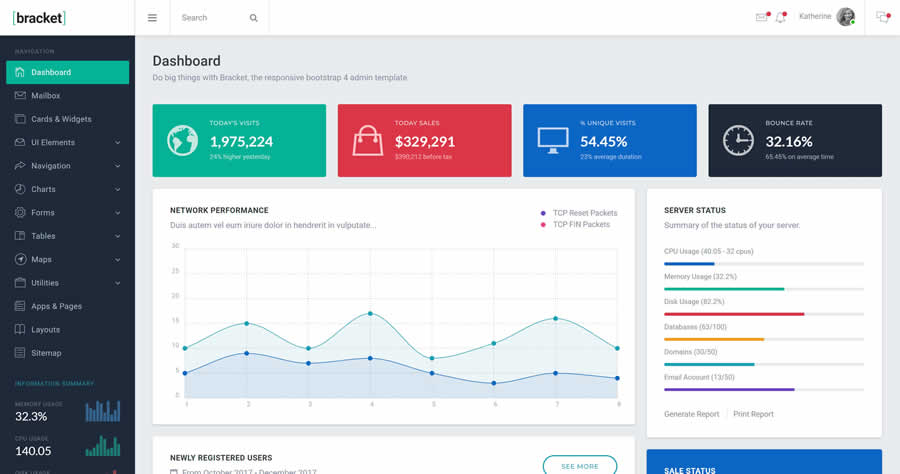Expand the Navigation menu chevron

118,166
